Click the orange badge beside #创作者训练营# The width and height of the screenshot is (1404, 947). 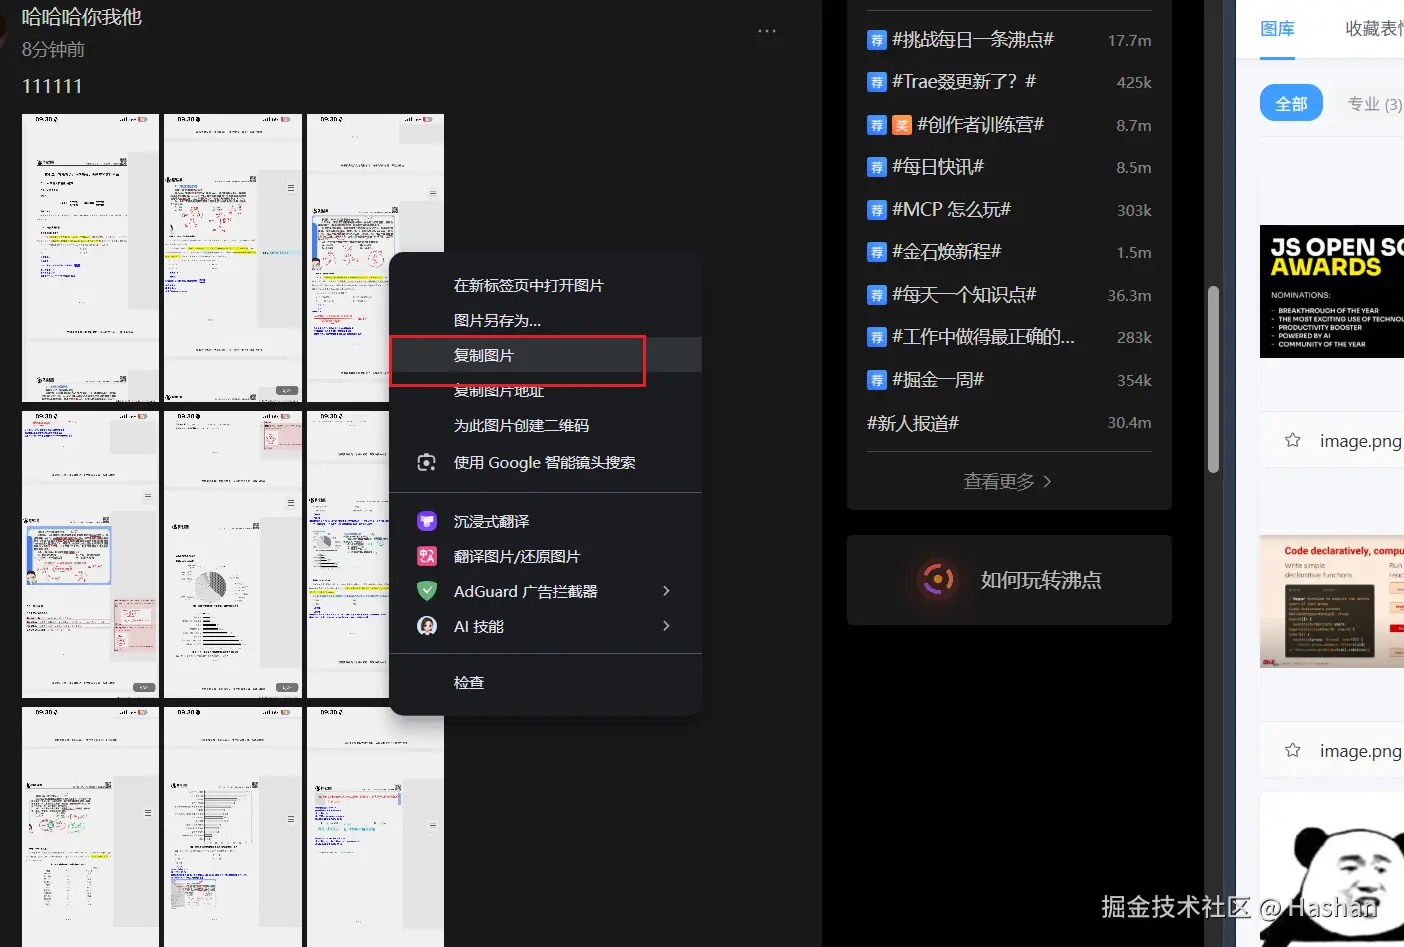point(903,124)
